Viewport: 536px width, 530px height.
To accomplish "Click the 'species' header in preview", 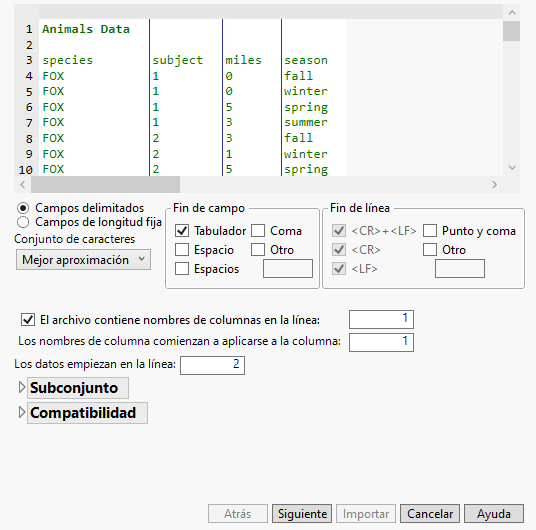I will pos(68,61).
